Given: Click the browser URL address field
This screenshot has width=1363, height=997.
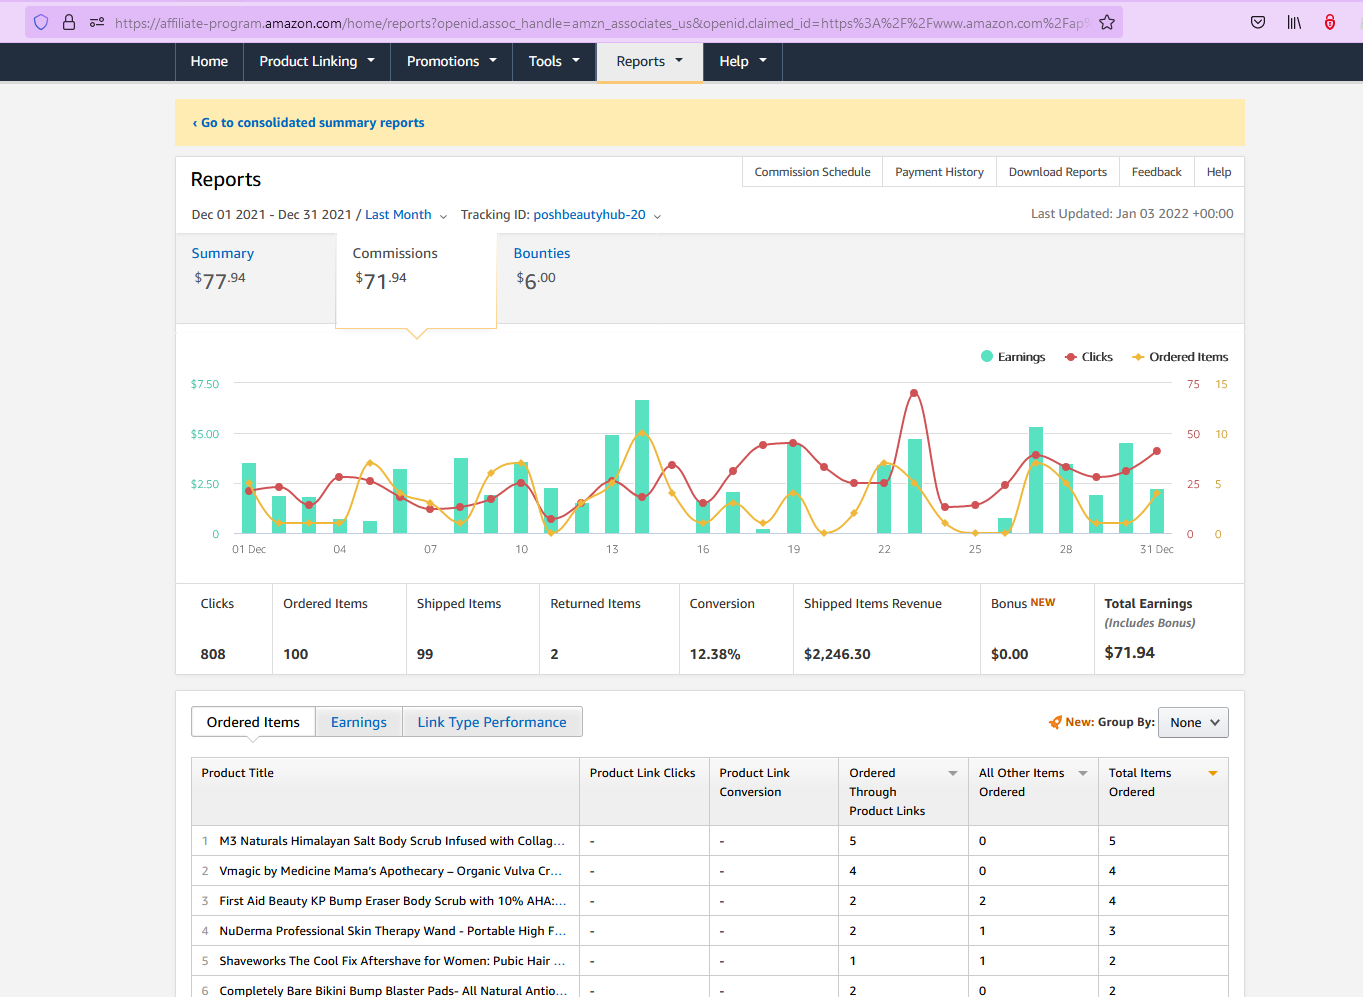Looking at the screenshot, I should pyautogui.click(x=600, y=22).
